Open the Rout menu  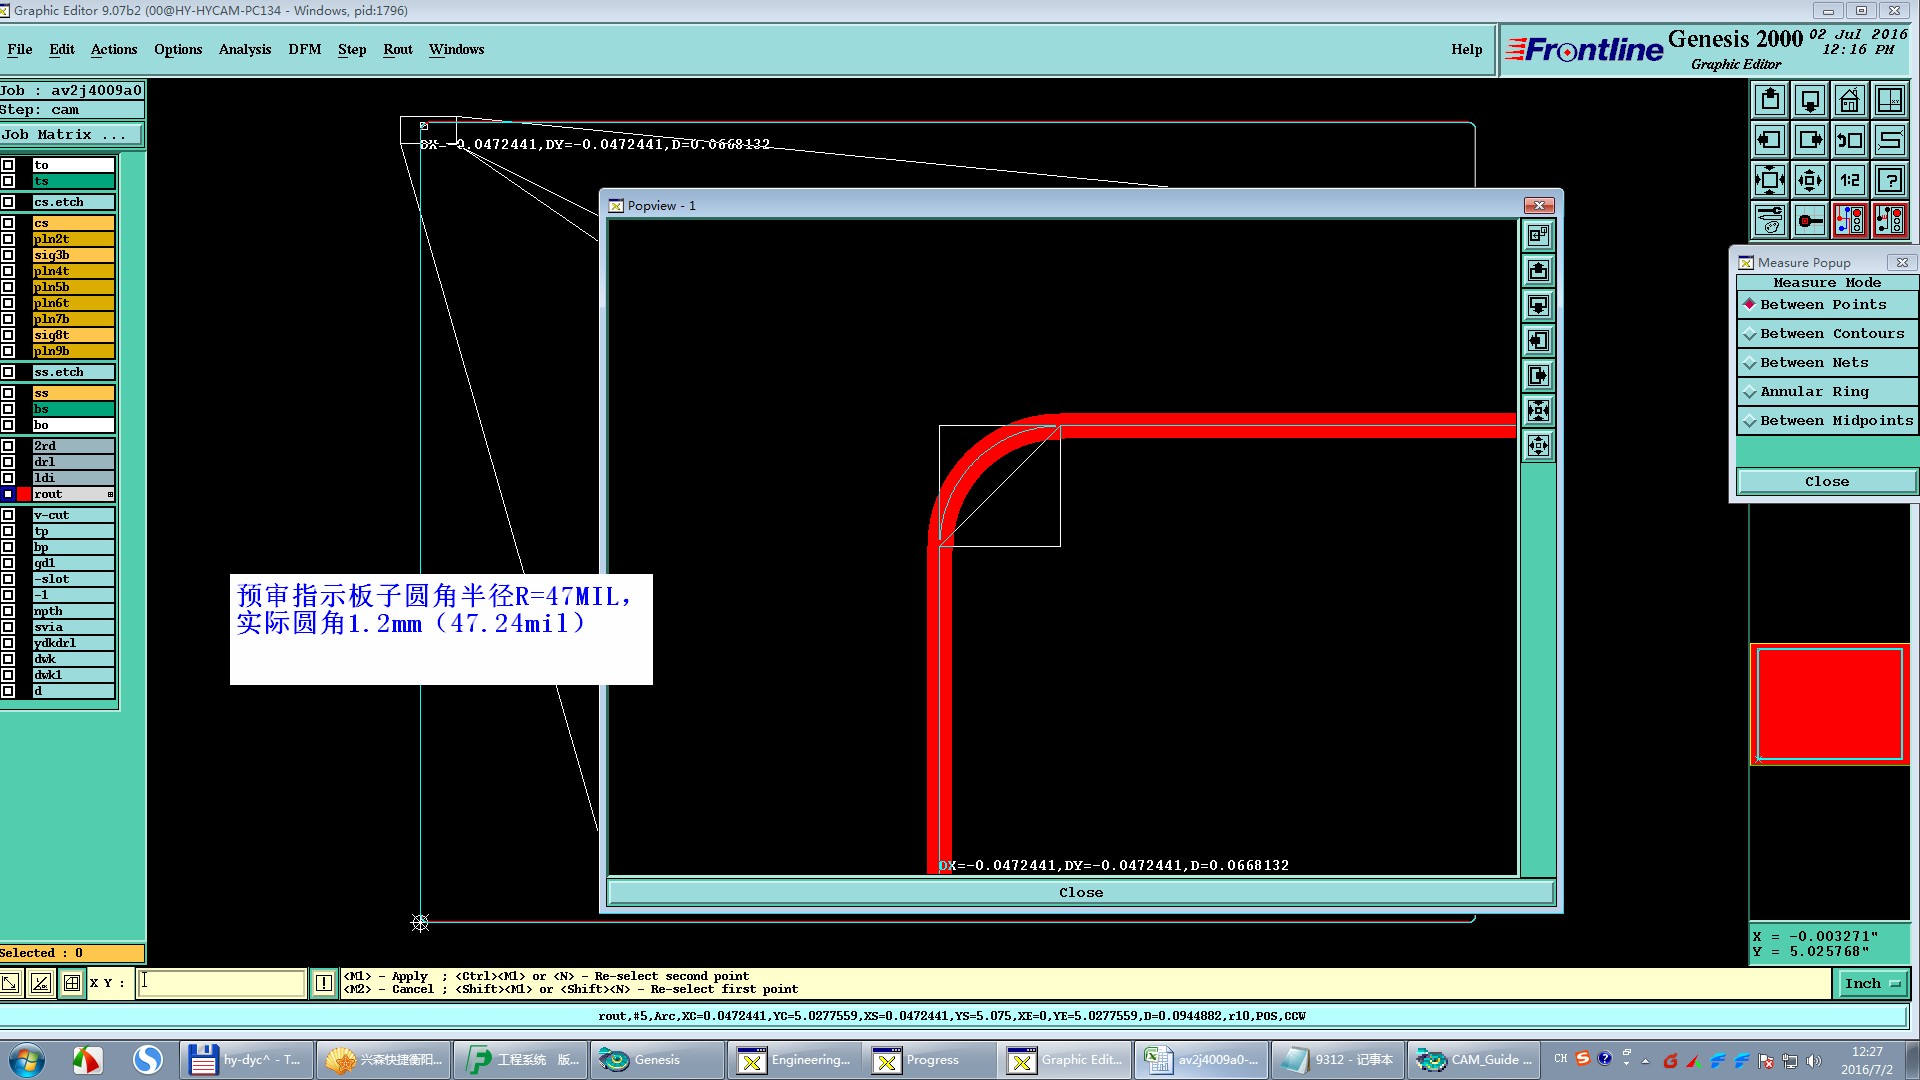pyautogui.click(x=398, y=49)
